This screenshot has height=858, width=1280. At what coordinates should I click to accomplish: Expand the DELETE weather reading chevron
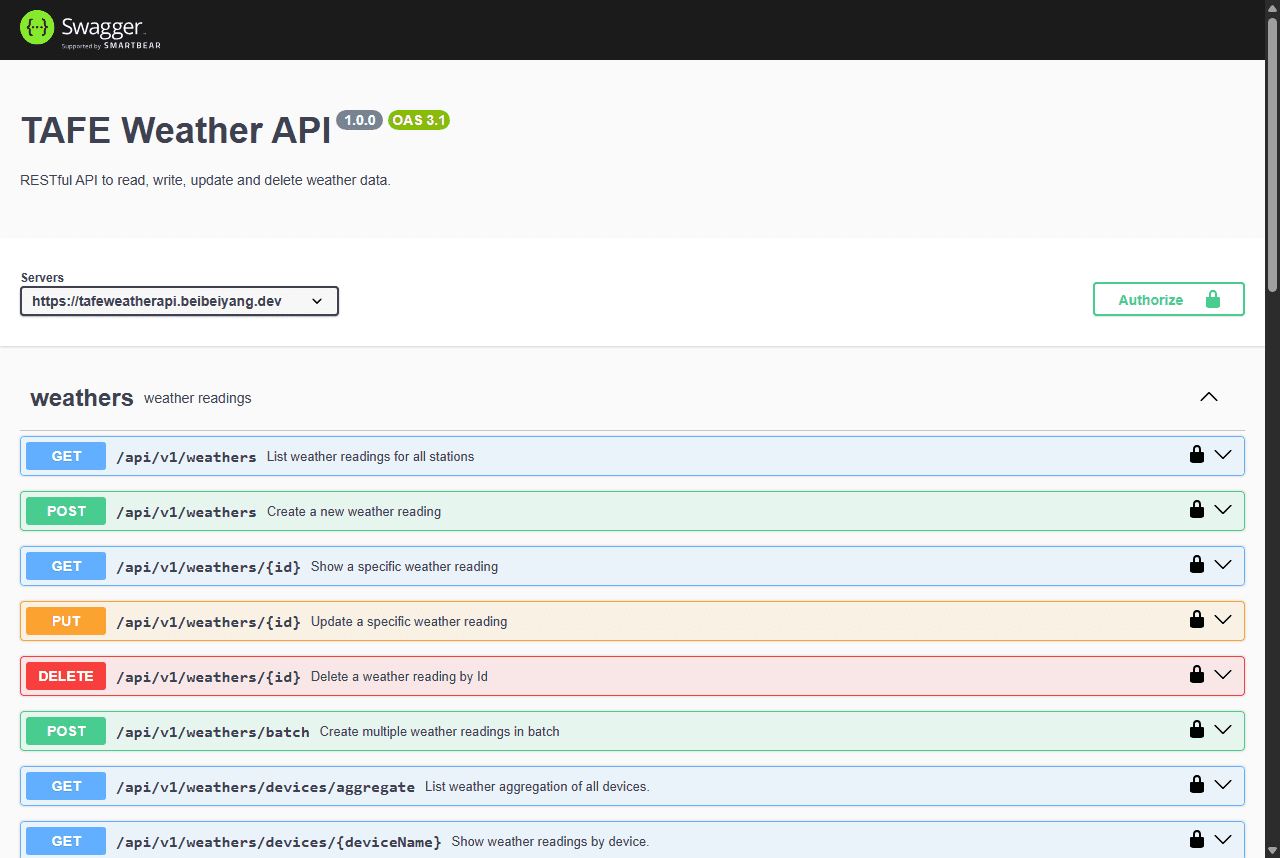point(1222,675)
